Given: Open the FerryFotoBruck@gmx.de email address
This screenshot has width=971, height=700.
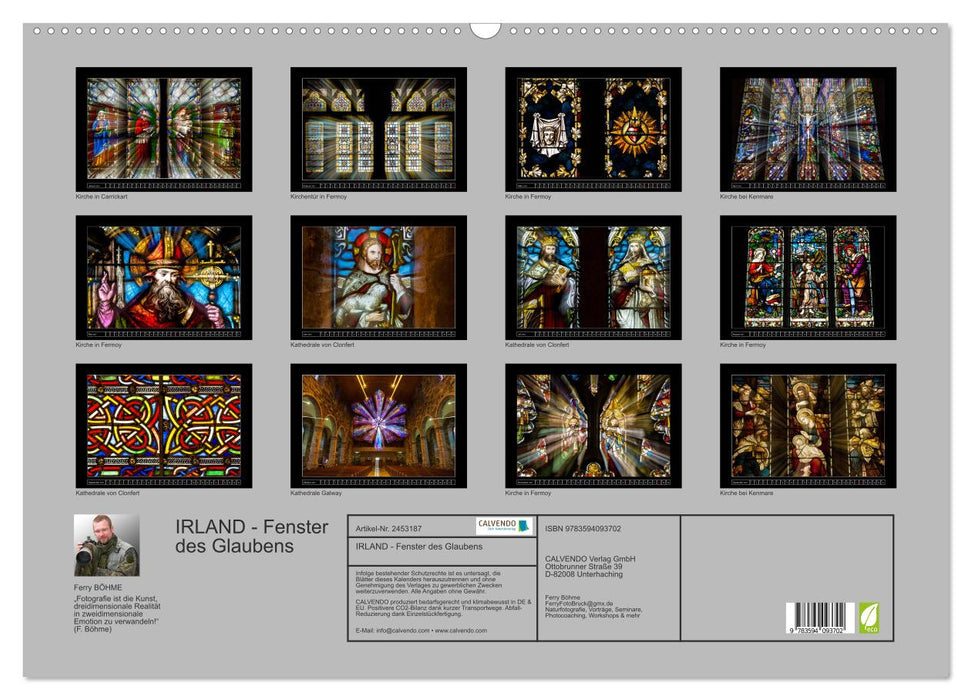Looking at the screenshot, I should pos(578,603).
